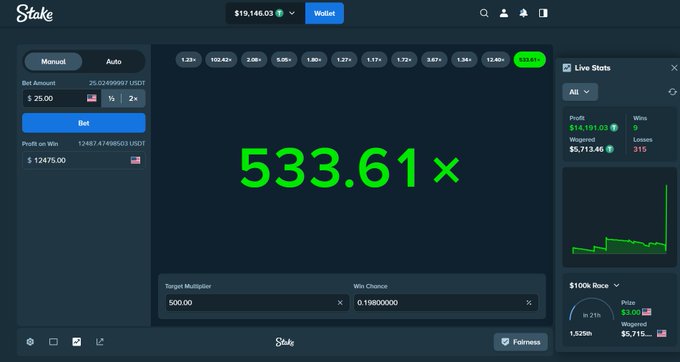Click the Losses count 315
Screen dimensions: 680x362
(640, 150)
